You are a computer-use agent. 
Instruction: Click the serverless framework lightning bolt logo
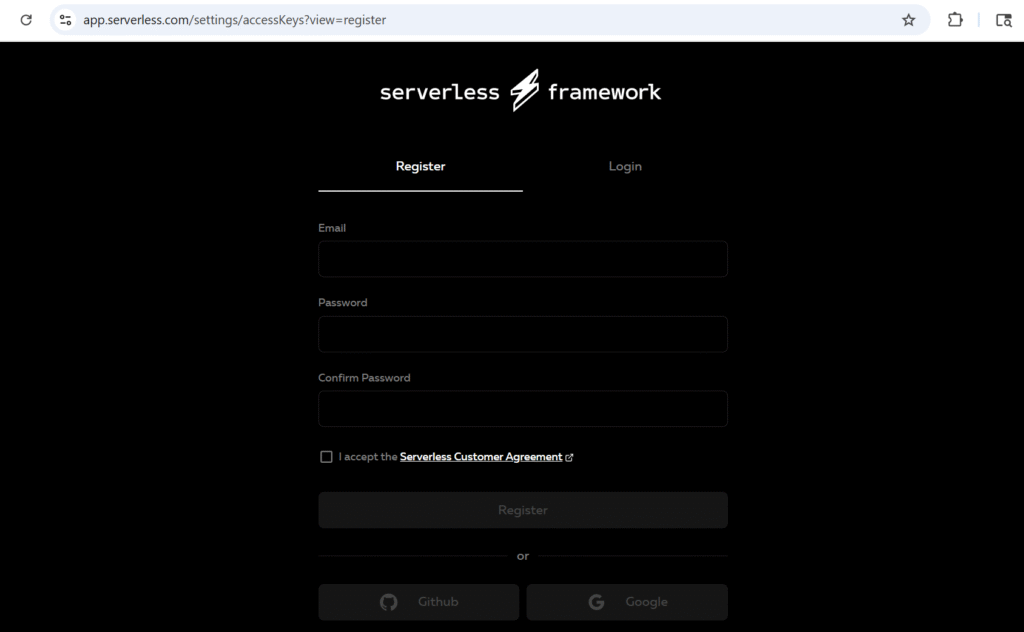click(x=524, y=90)
